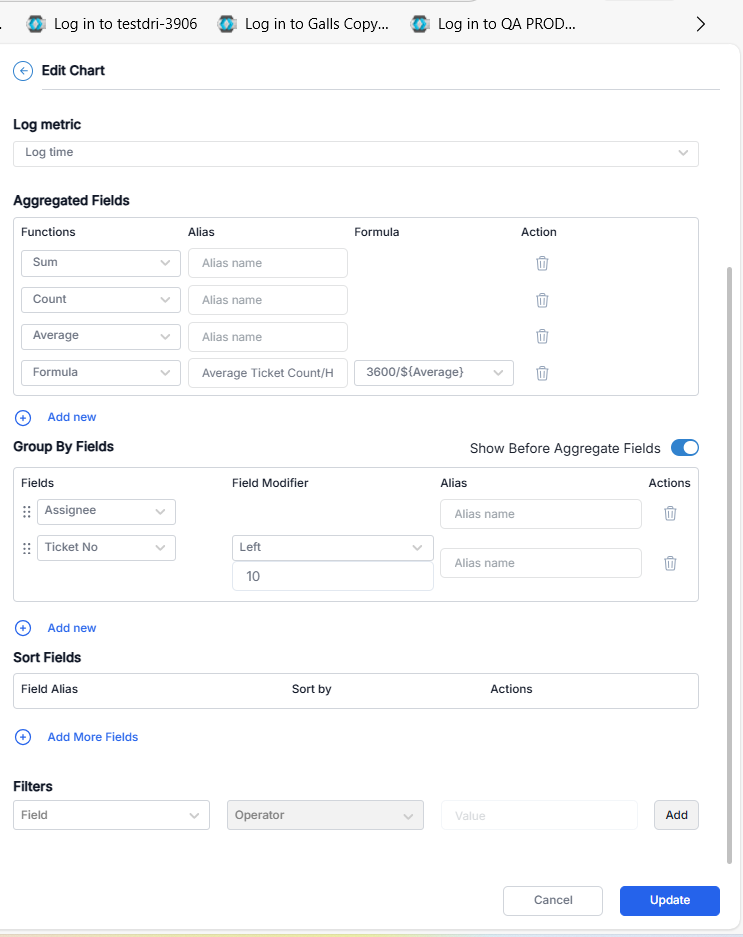Open the Formula function dropdown
The height and width of the screenshot is (937, 743).
coord(100,373)
